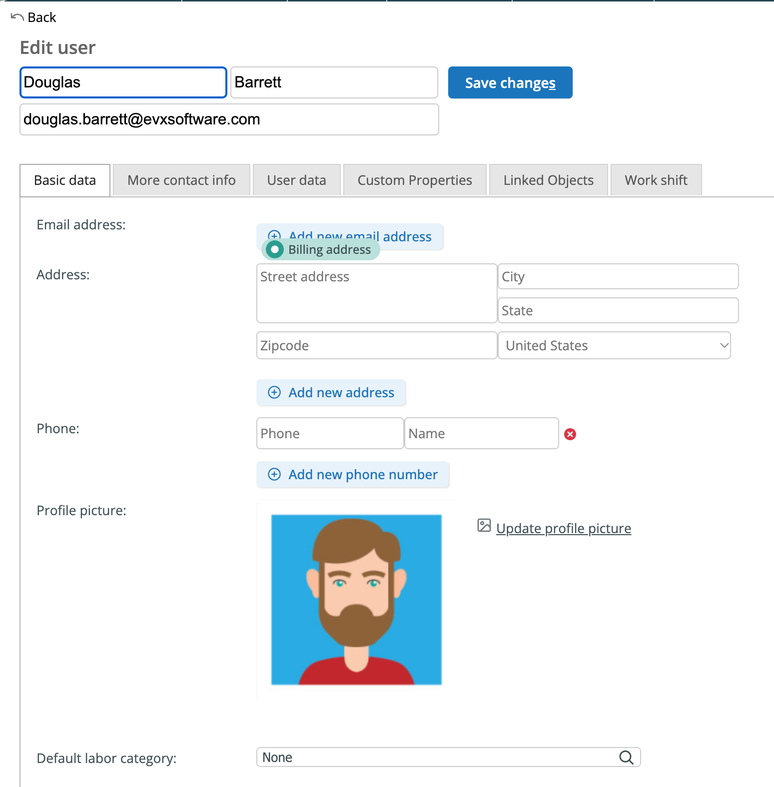Click the Update profile picture link
The width and height of the screenshot is (774, 787).
click(563, 528)
